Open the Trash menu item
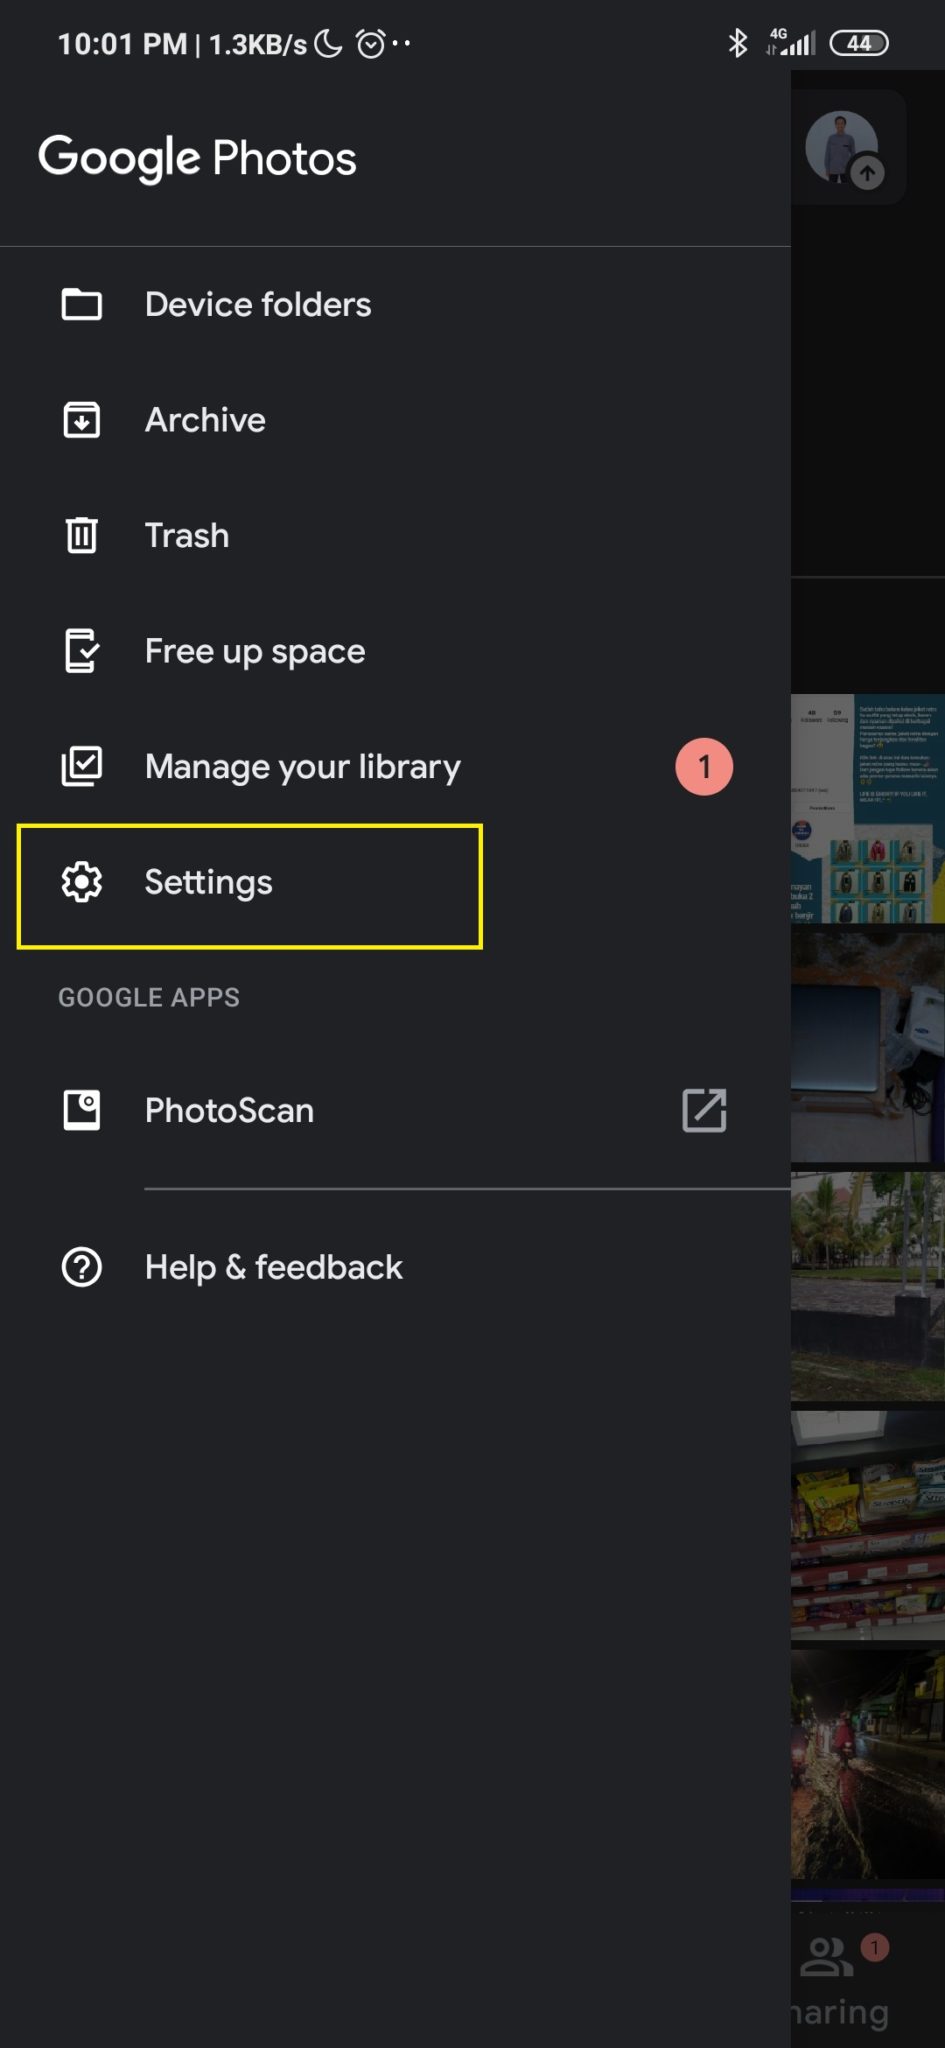This screenshot has width=945, height=2048. pos(395,535)
